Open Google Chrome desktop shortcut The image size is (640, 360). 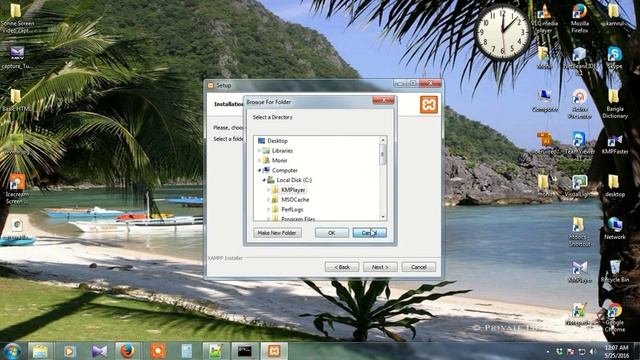pos(615,317)
